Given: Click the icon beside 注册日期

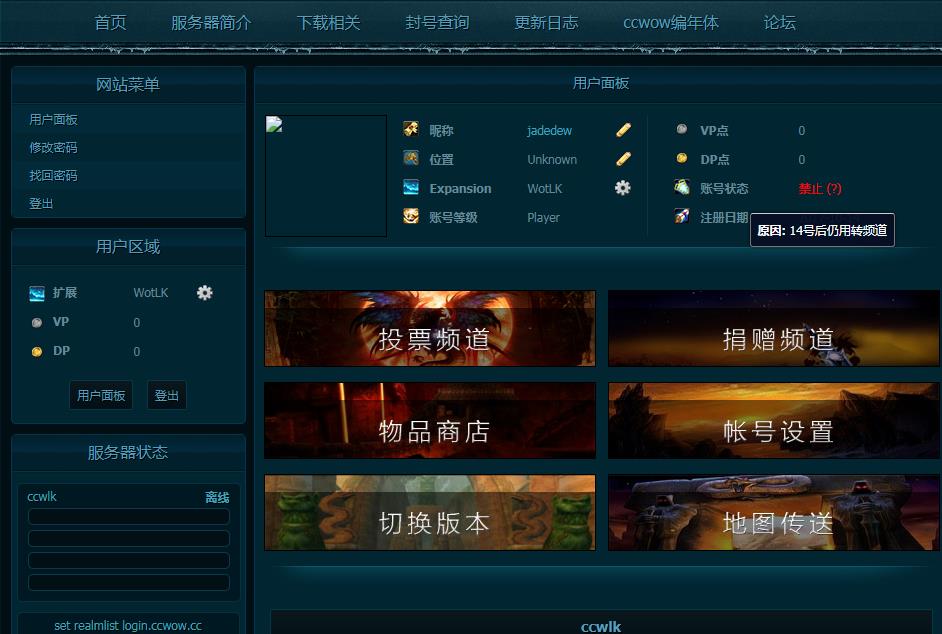Looking at the screenshot, I should (683, 217).
